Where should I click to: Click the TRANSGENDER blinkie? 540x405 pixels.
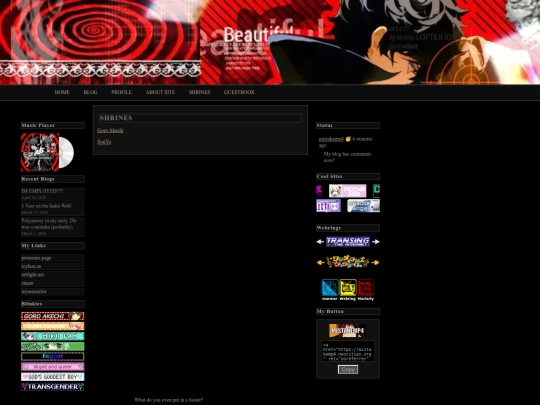coord(52,387)
